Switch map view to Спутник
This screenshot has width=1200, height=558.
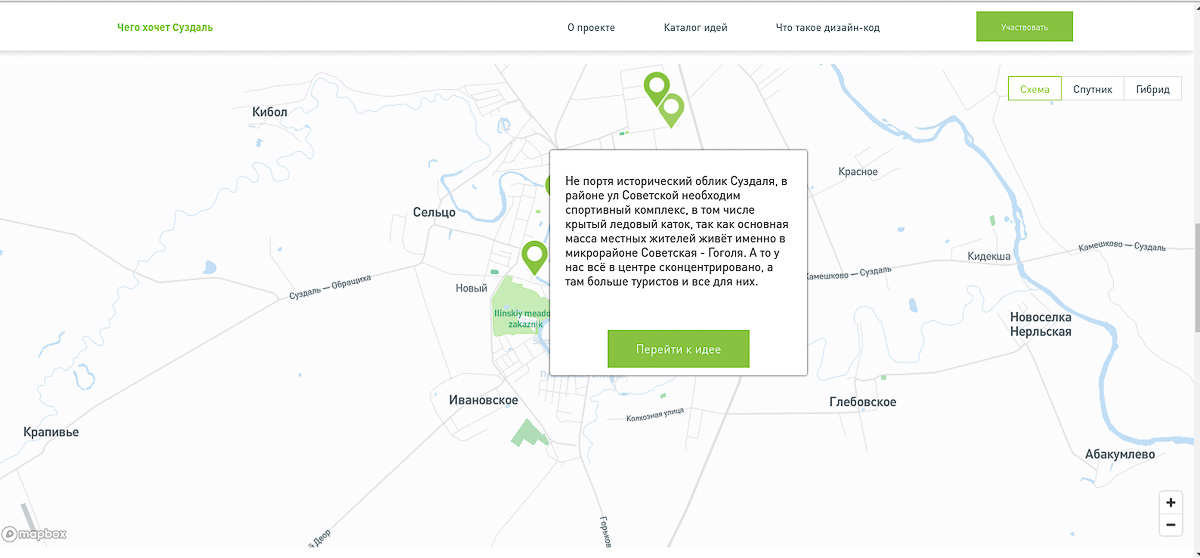[1092, 89]
